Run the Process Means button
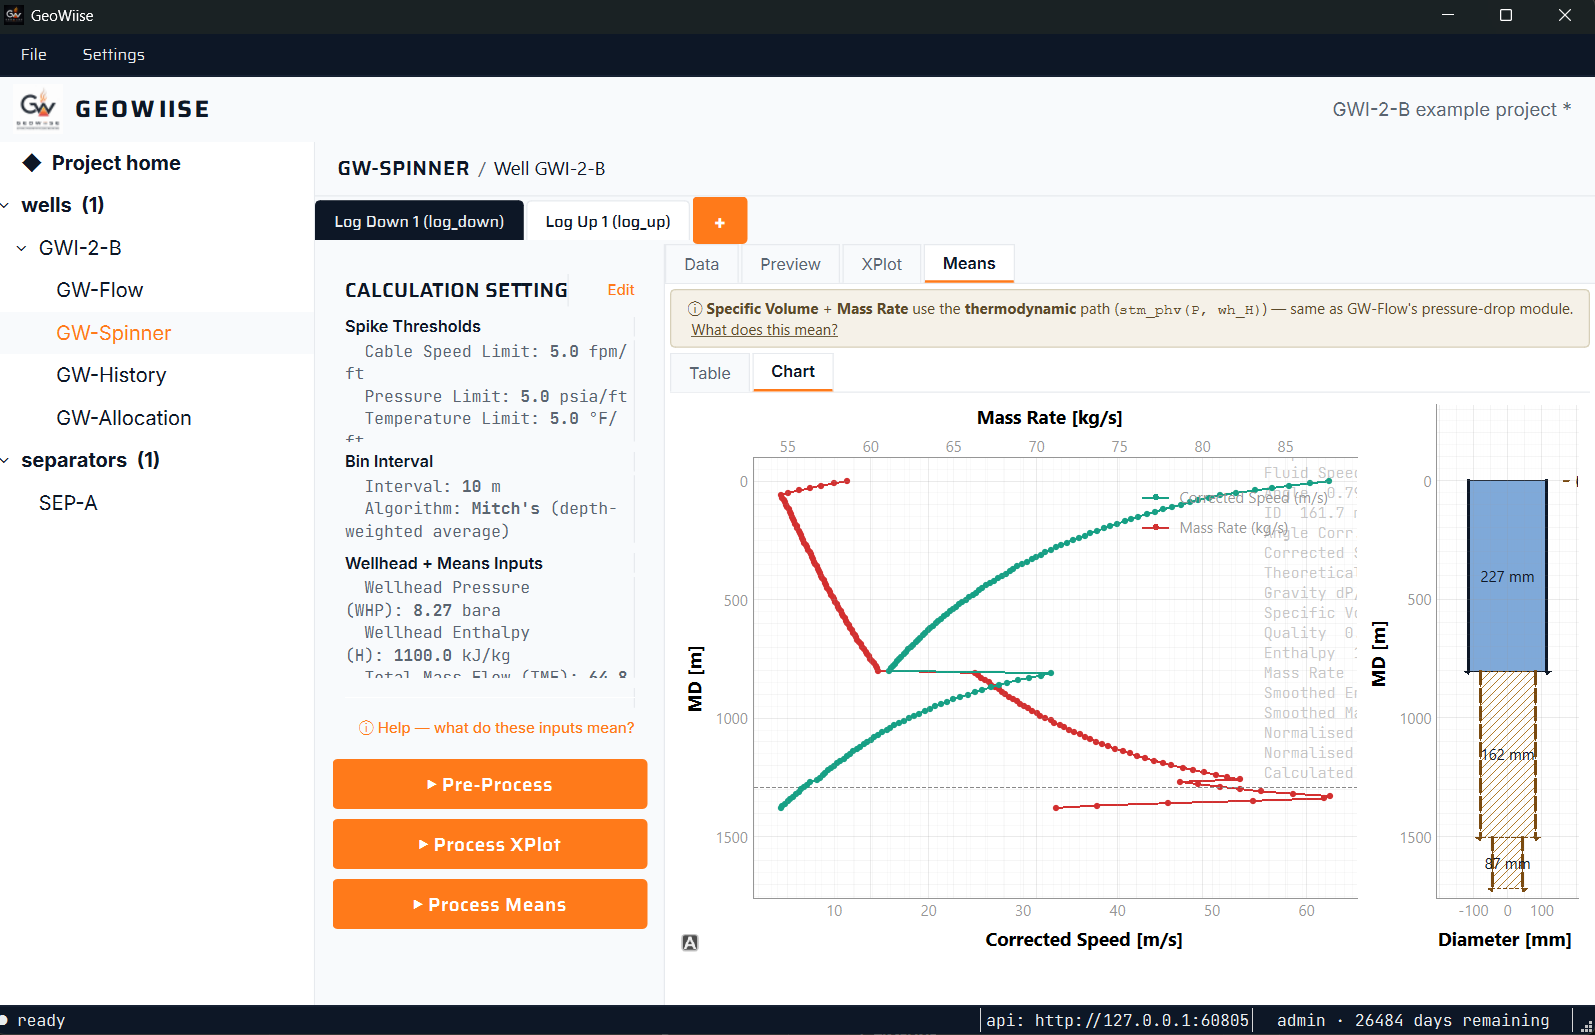The image size is (1595, 1035). click(x=490, y=904)
